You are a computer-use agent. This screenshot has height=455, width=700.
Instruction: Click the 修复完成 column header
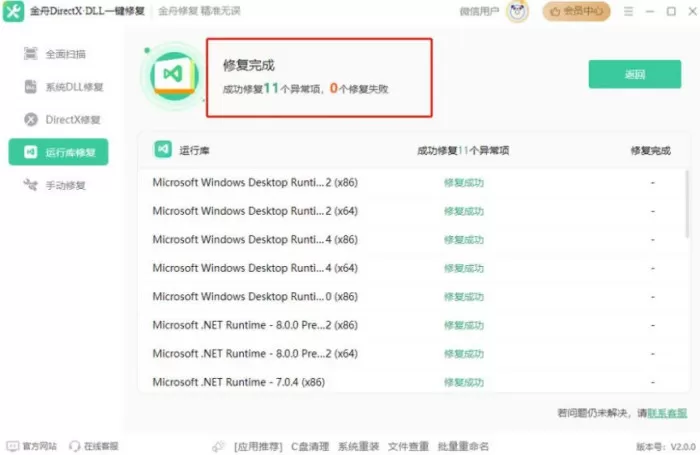(650, 150)
